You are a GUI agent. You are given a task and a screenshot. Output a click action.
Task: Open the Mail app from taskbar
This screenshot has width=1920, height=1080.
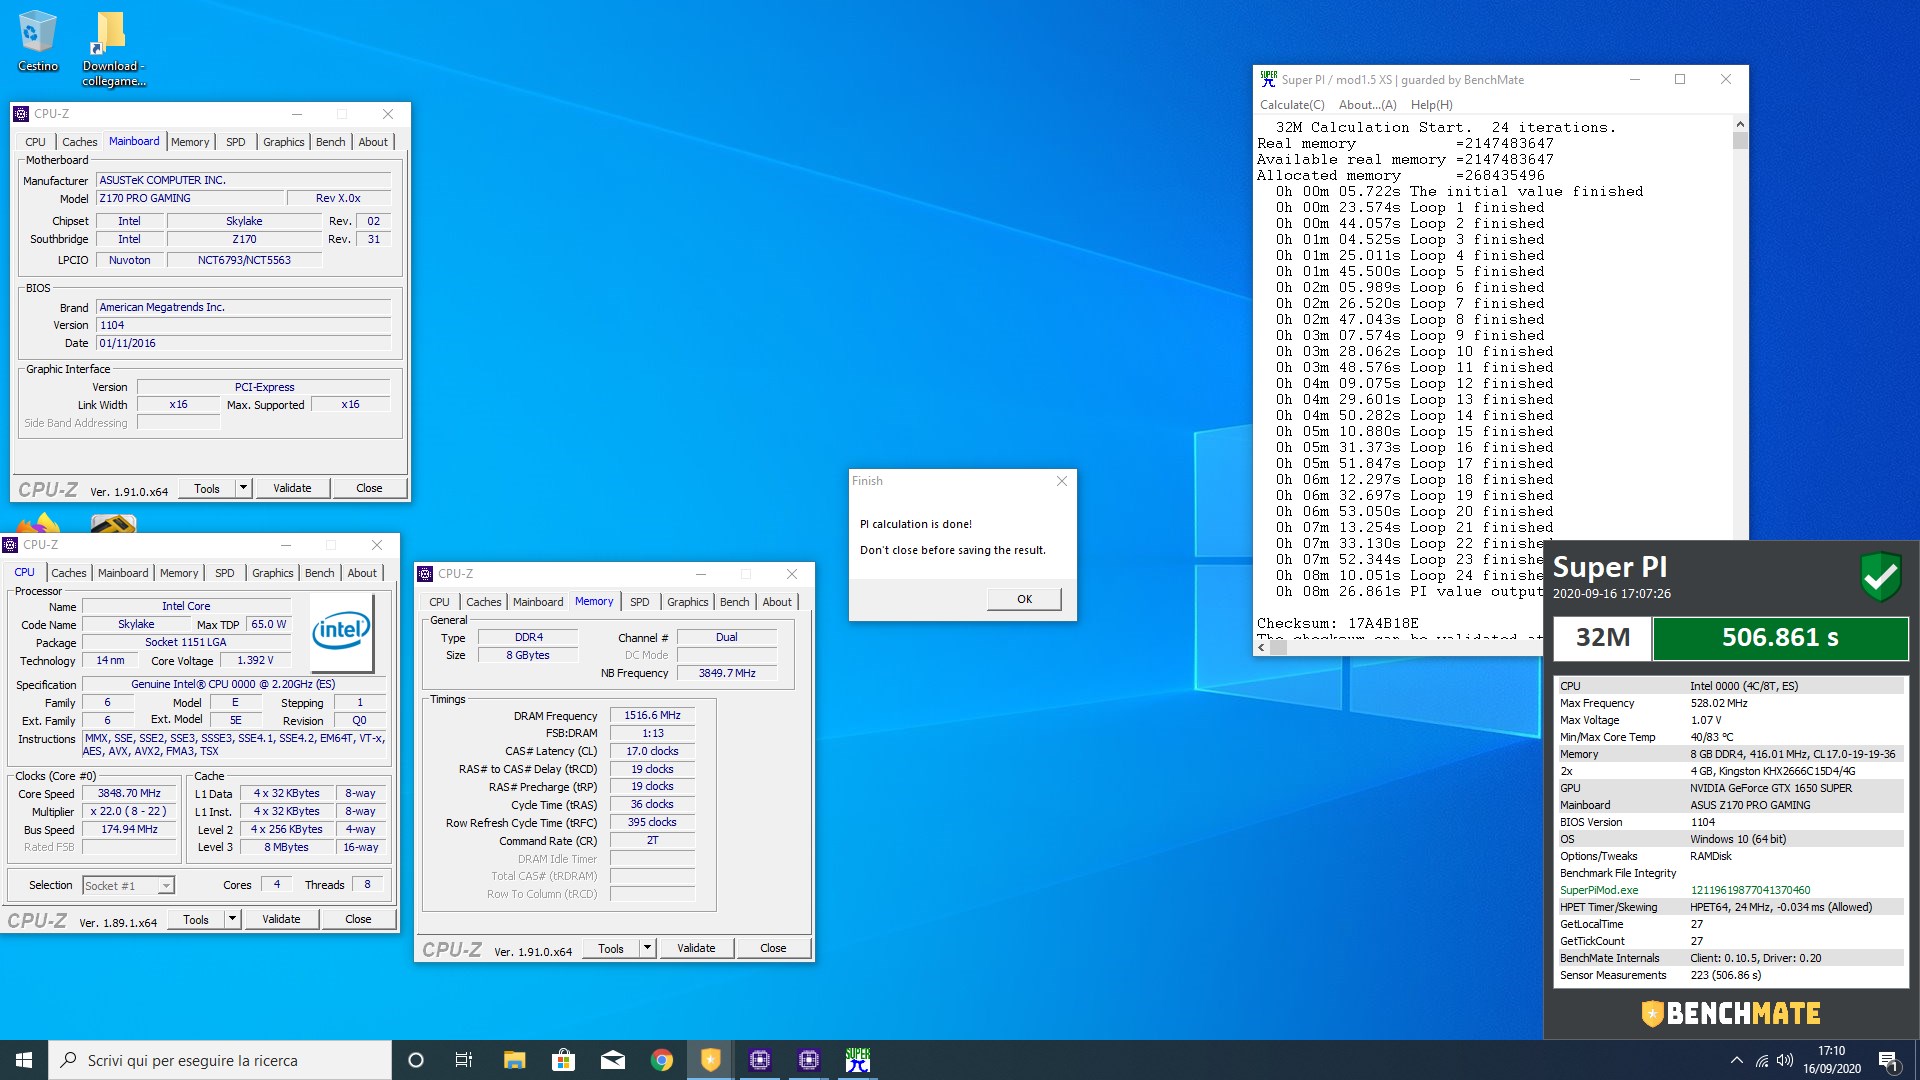tap(612, 1060)
